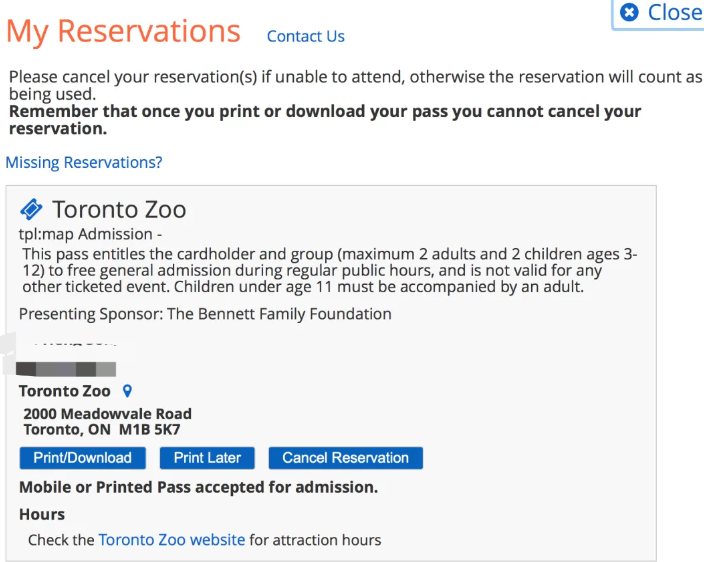Click the Hours section heading
Screen dimensions: 704x562
(x=42, y=514)
